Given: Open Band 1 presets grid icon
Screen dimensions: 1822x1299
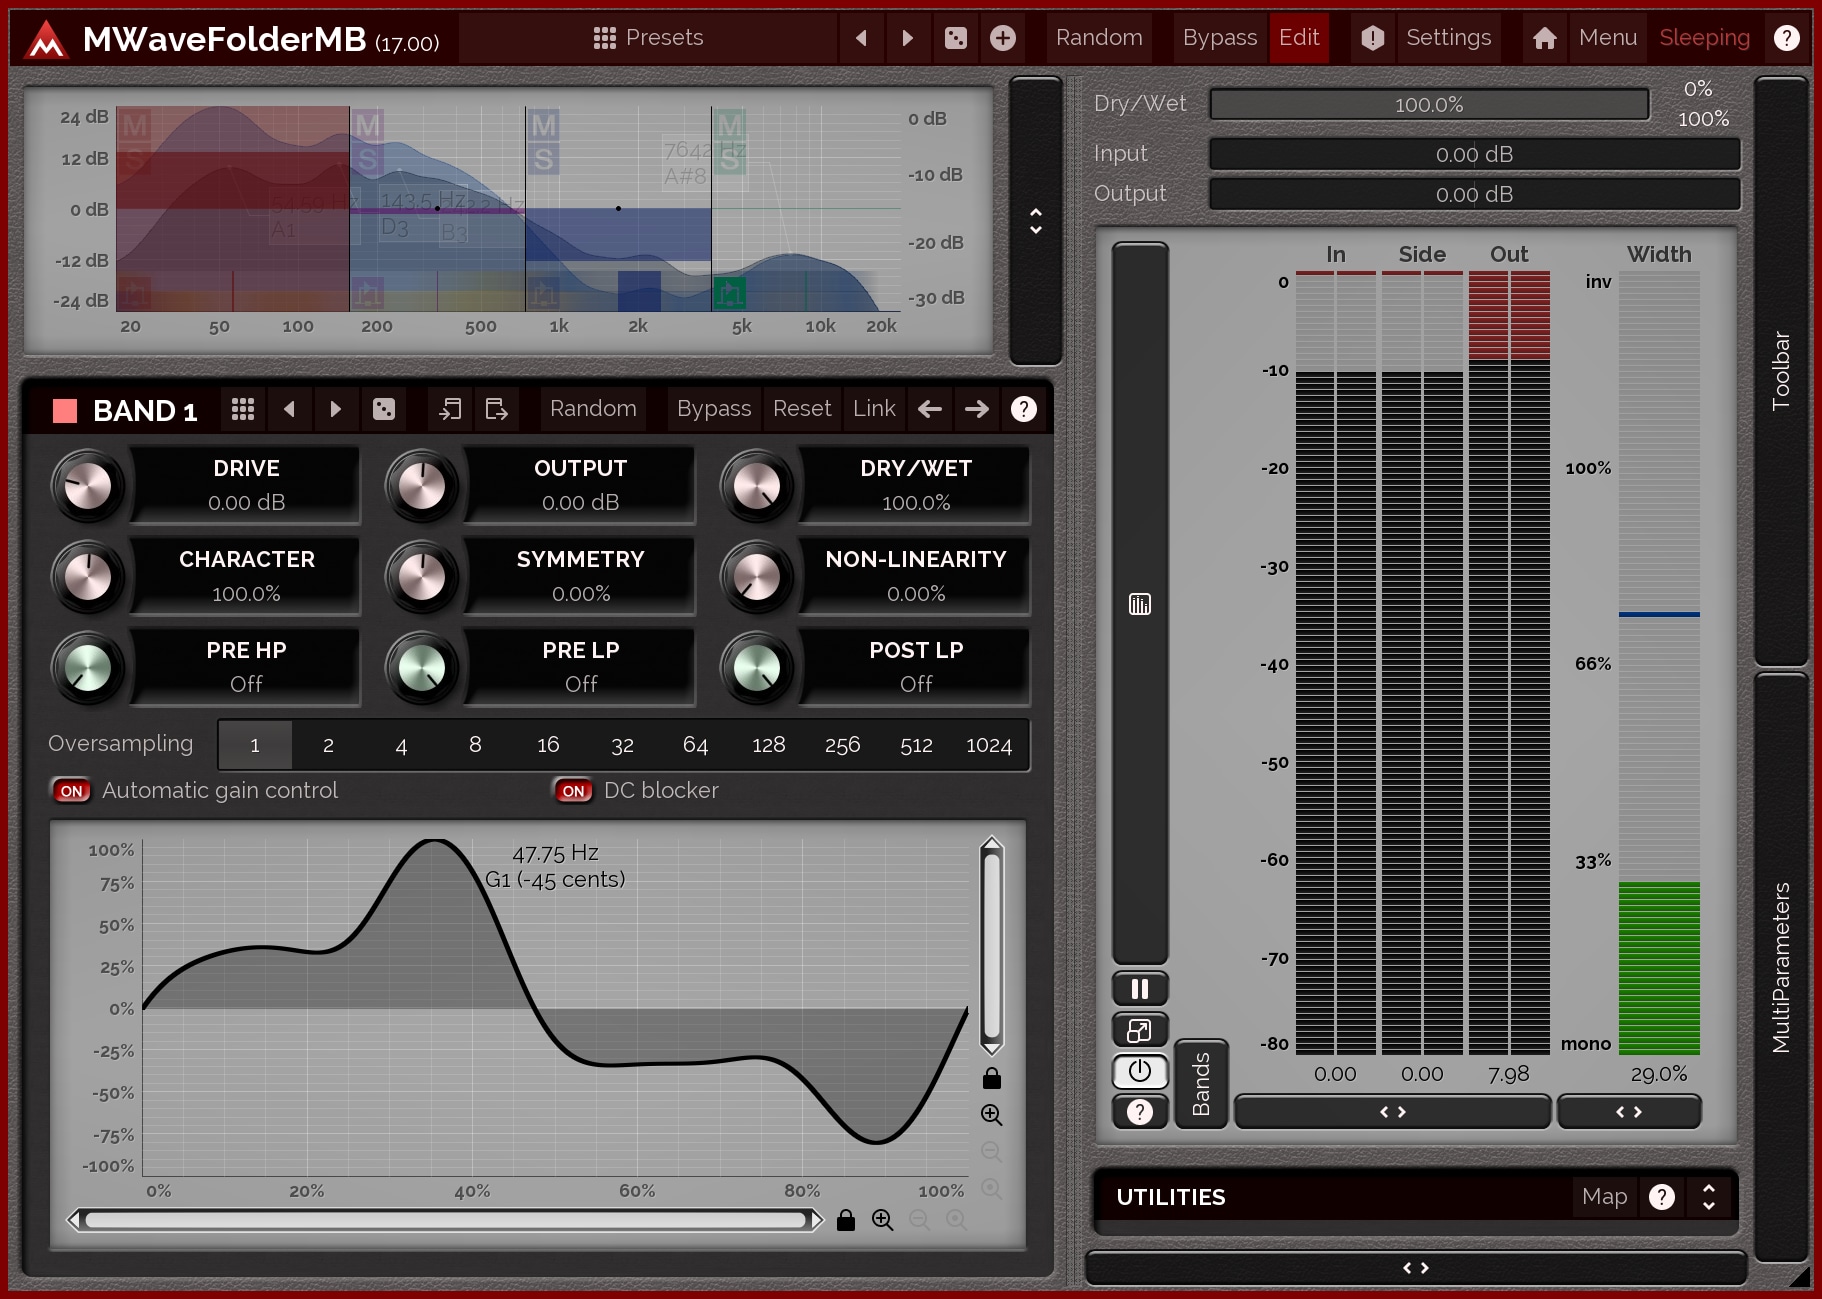Looking at the screenshot, I should point(243,409).
